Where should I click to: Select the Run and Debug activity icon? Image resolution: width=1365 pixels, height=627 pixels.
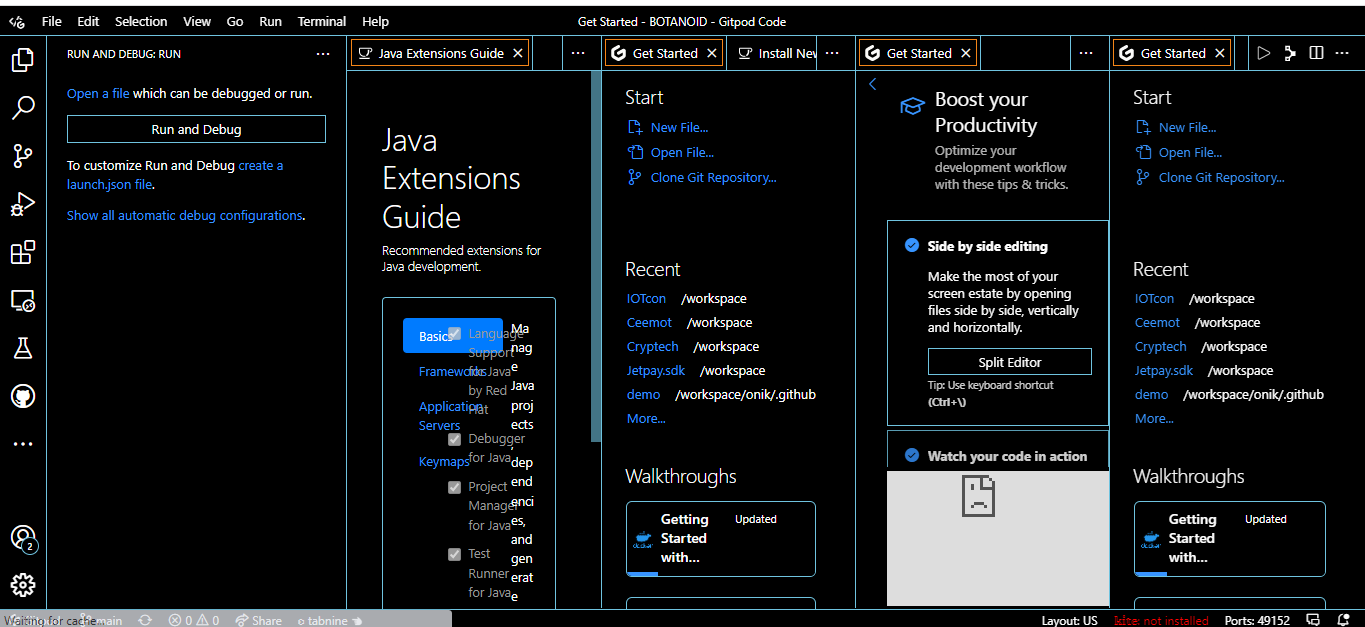point(22,204)
